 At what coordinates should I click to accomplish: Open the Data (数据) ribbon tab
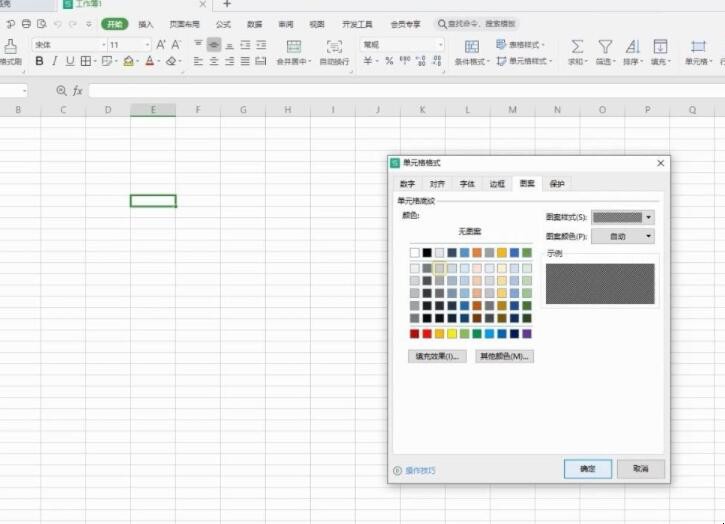click(x=254, y=24)
